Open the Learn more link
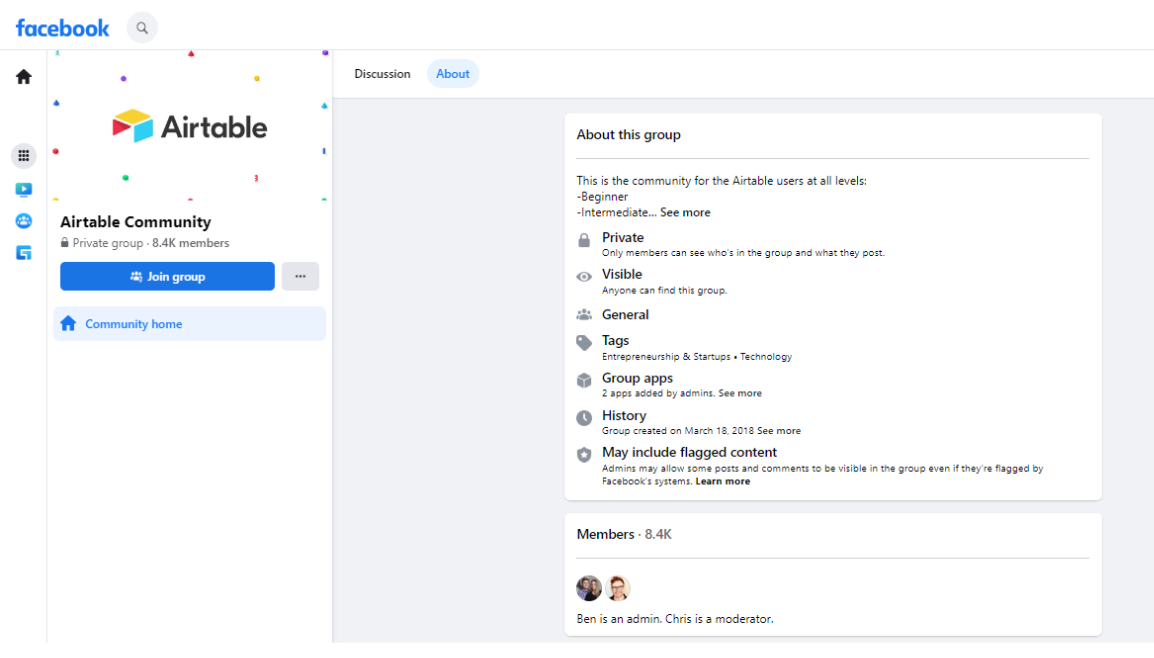The width and height of the screenshot is (1154, 658). coord(723,481)
